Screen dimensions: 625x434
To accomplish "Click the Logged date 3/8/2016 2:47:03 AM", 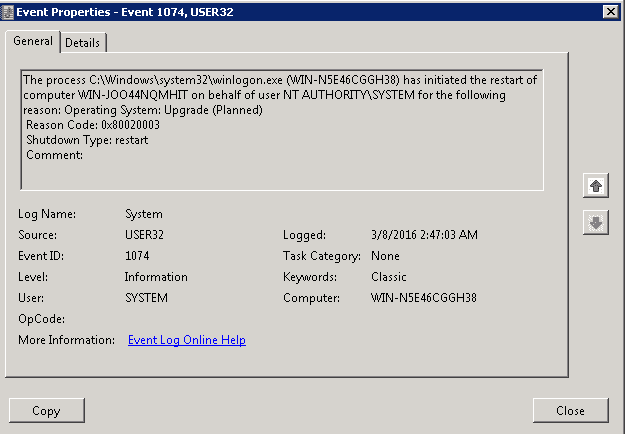I will [424, 235].
